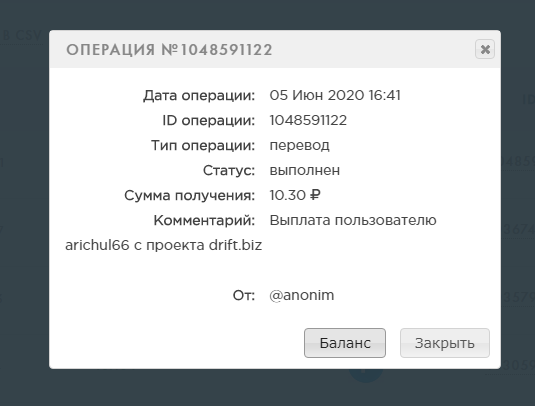Click the dimmed CSV export link behind dialog
This screenshot has width=535, height=406.
21,35
